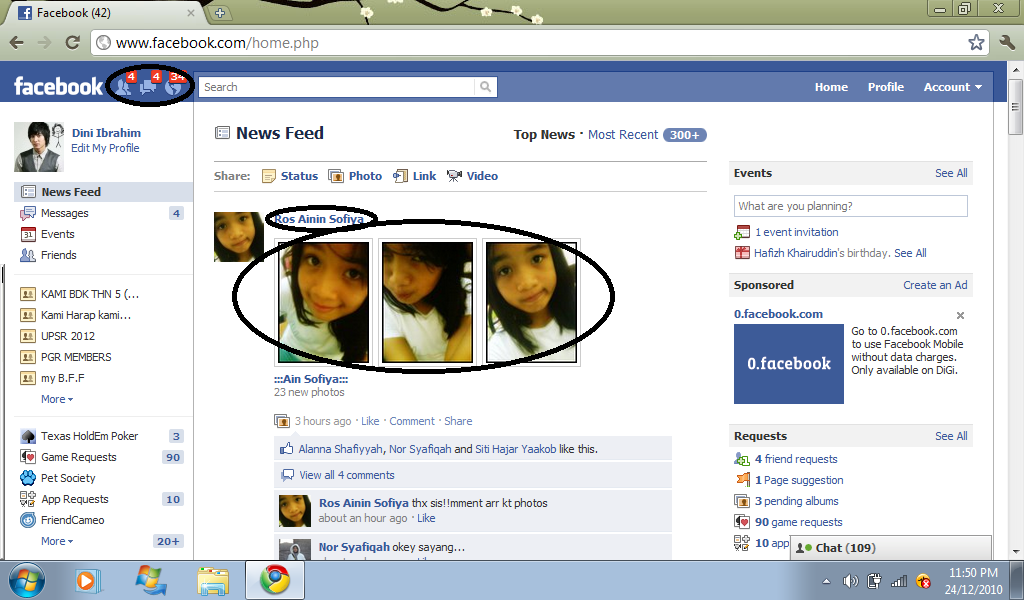The height and width of the screenshot is (600, 1024).
Task: Click Friends icon in left sidebar
Action: coord(27,255)
